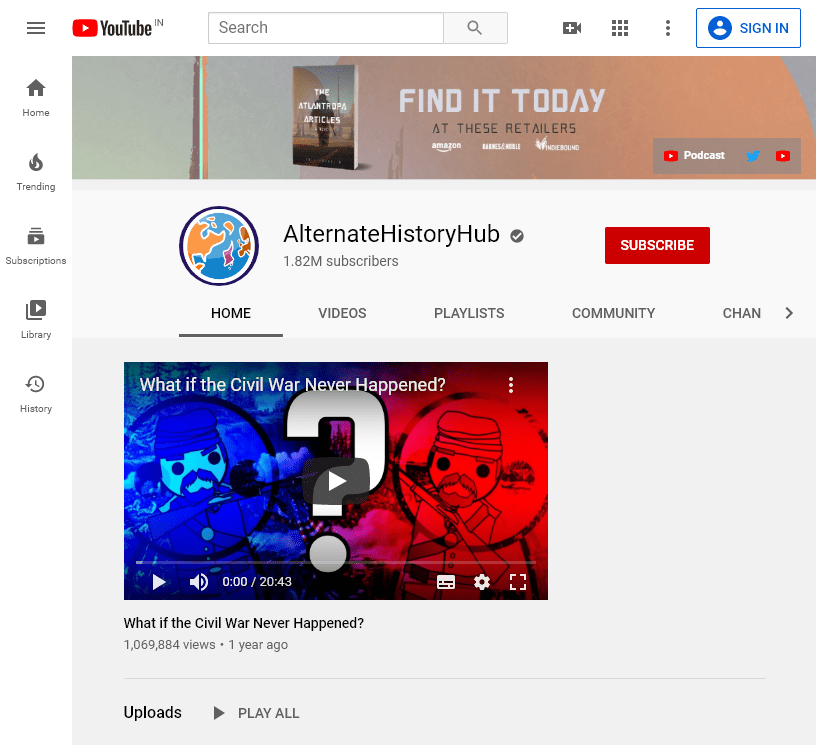816x745 pixels.
Task: Open the partially shown CHAN tab
Action: pyautogui.click(x=742, y=313)
